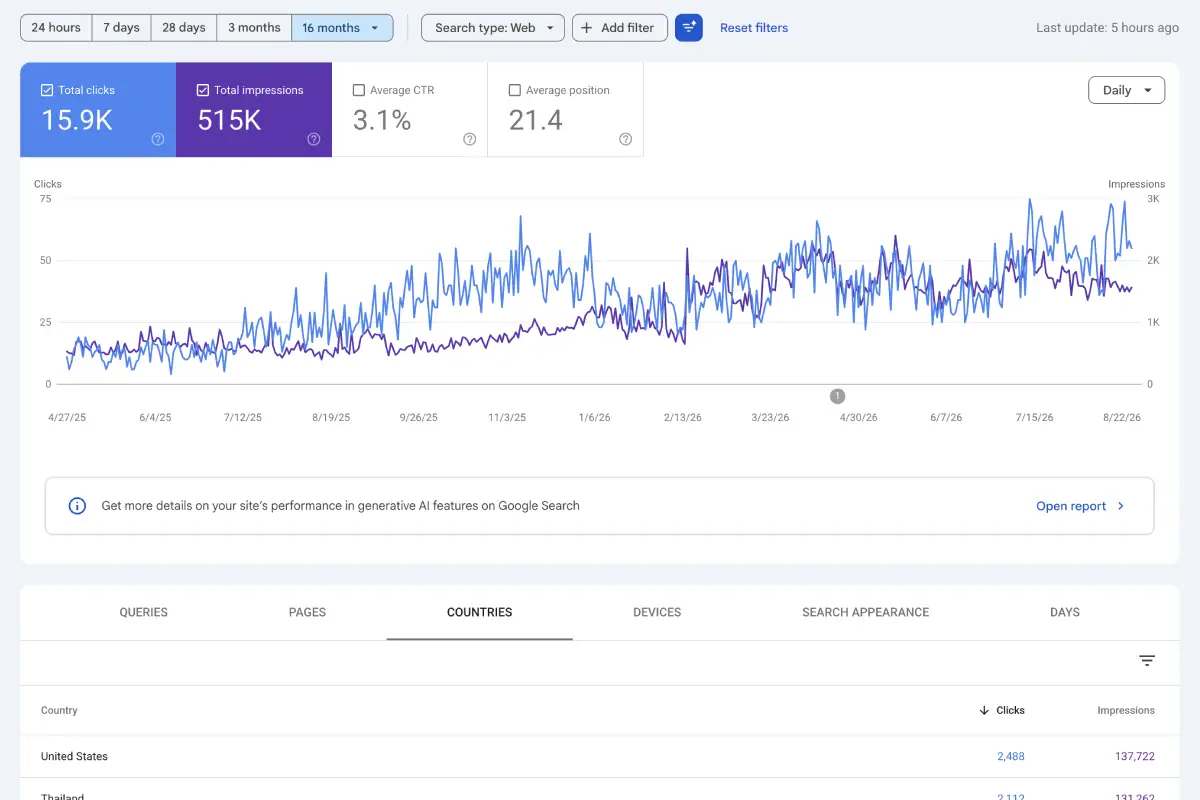Open the Daily granularity dropdown

[x=1126, y=90]
